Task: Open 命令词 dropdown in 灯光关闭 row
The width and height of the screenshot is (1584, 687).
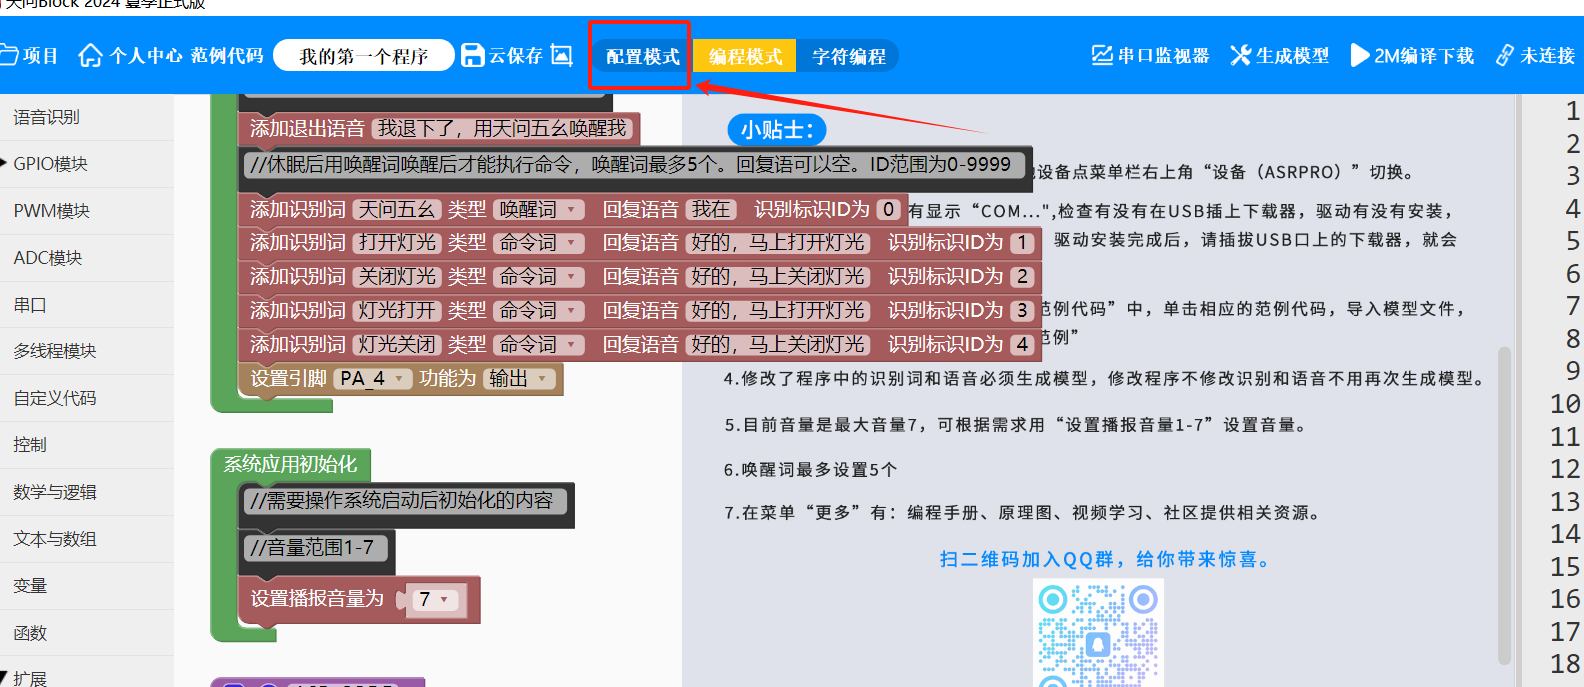Action: [x=539, y=345]
